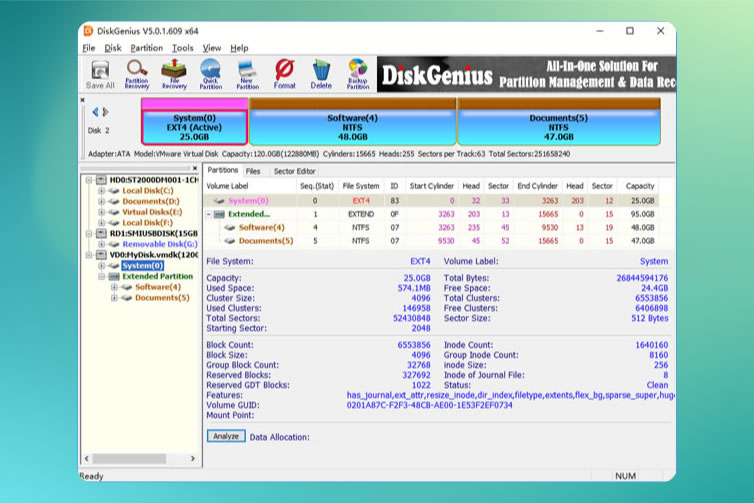This screenshot has height=503, width=754.
Task: Go to next disk with right arrow
Action: pos(105,112)
